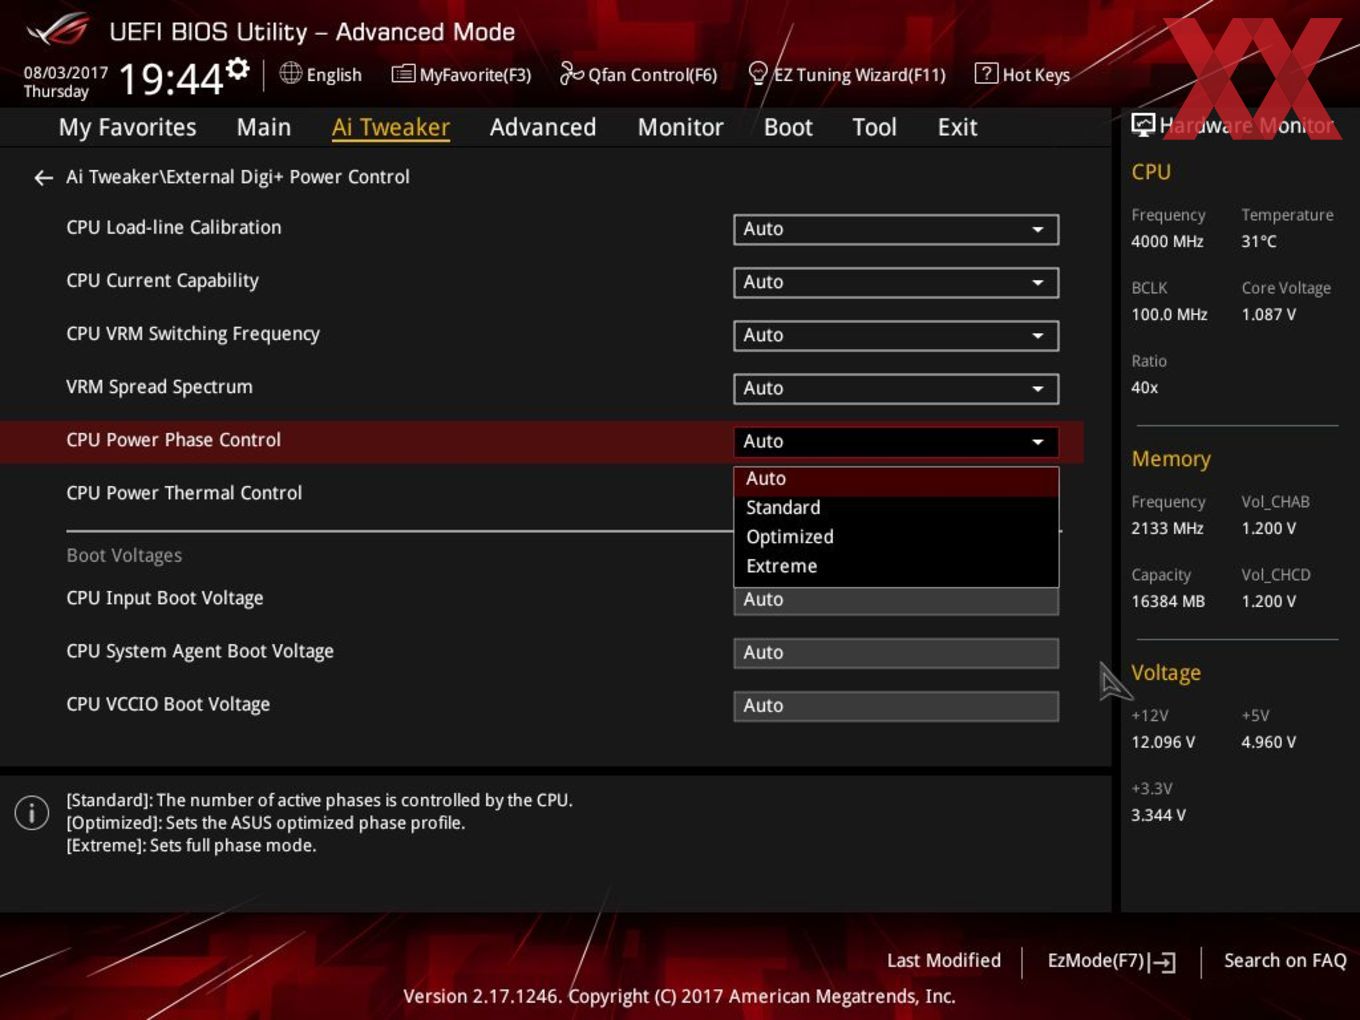The image size is (1360, 1020).
Task: Click the 1.087 V core voltage value
Action: click(x=1268, y=315)
